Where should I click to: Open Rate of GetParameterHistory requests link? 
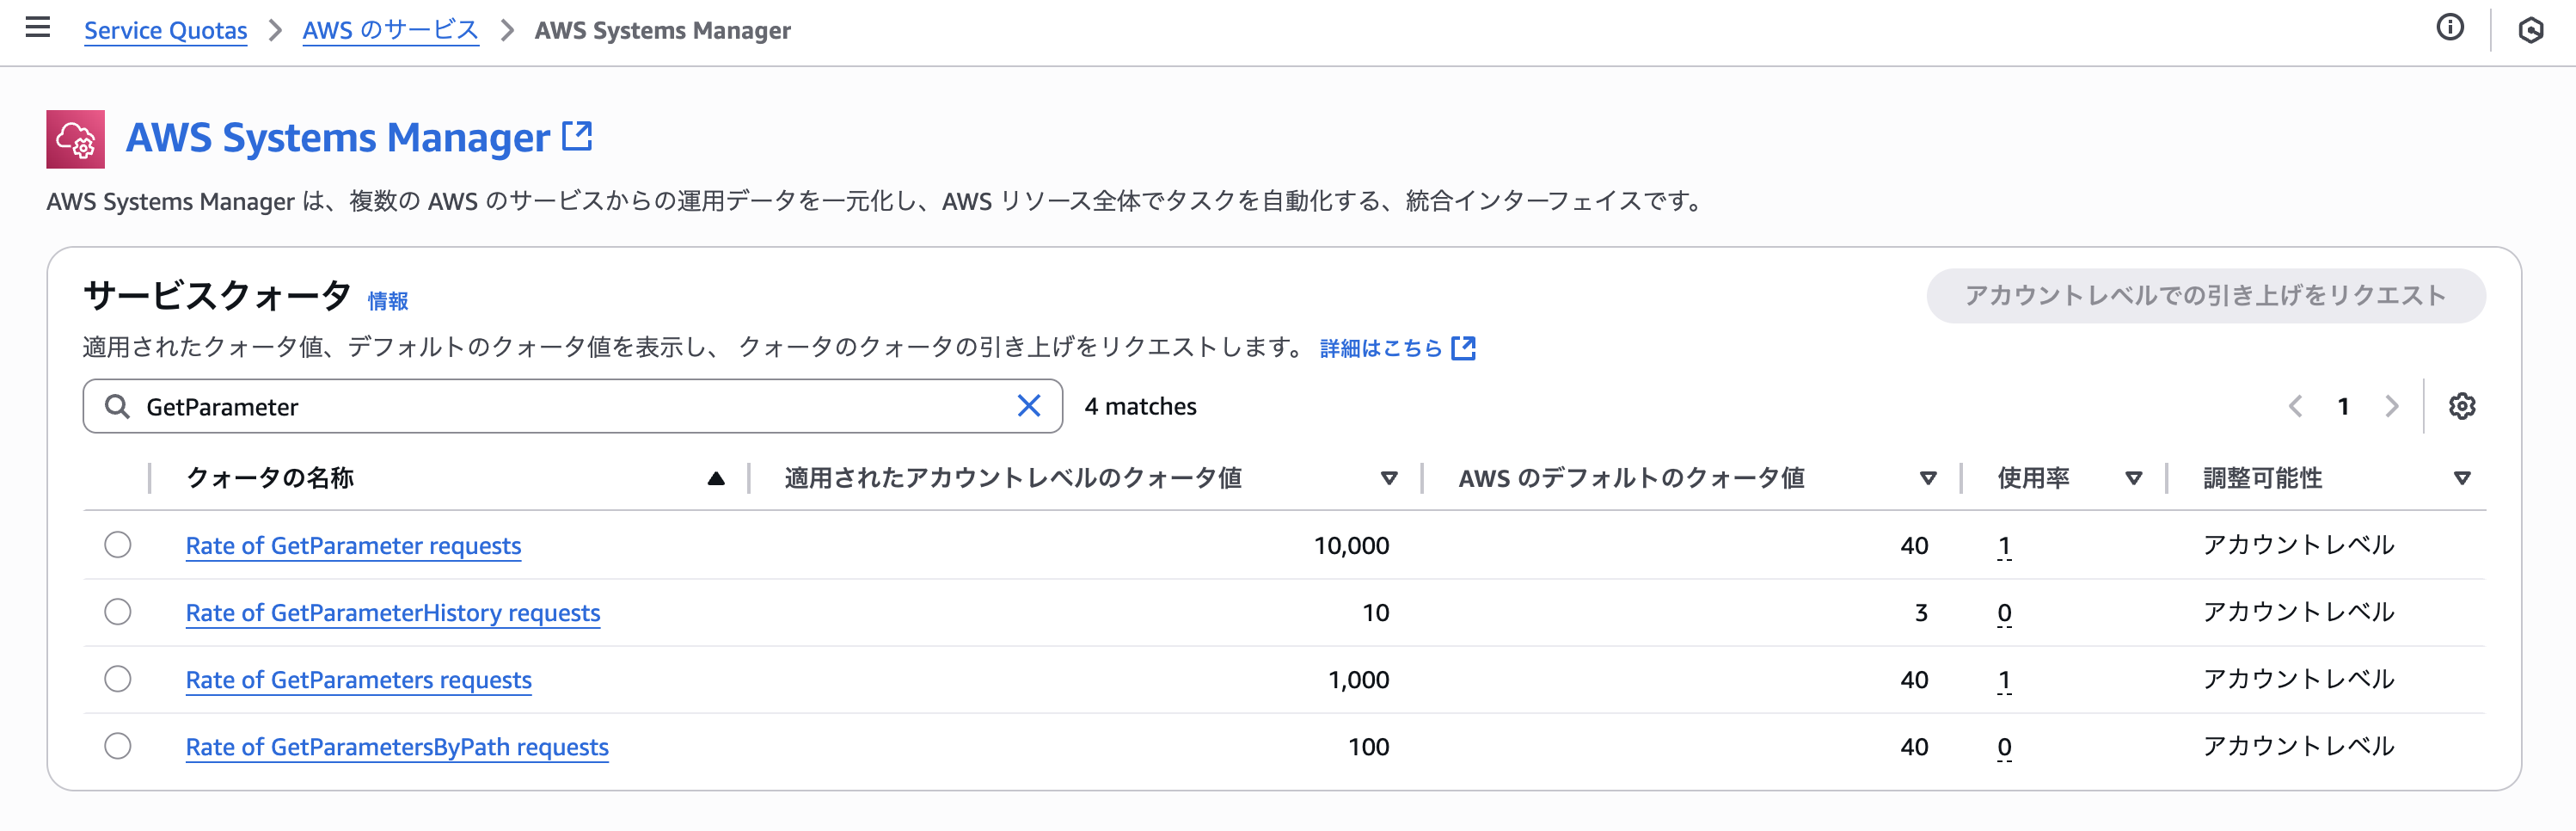(x=393, y=613)
